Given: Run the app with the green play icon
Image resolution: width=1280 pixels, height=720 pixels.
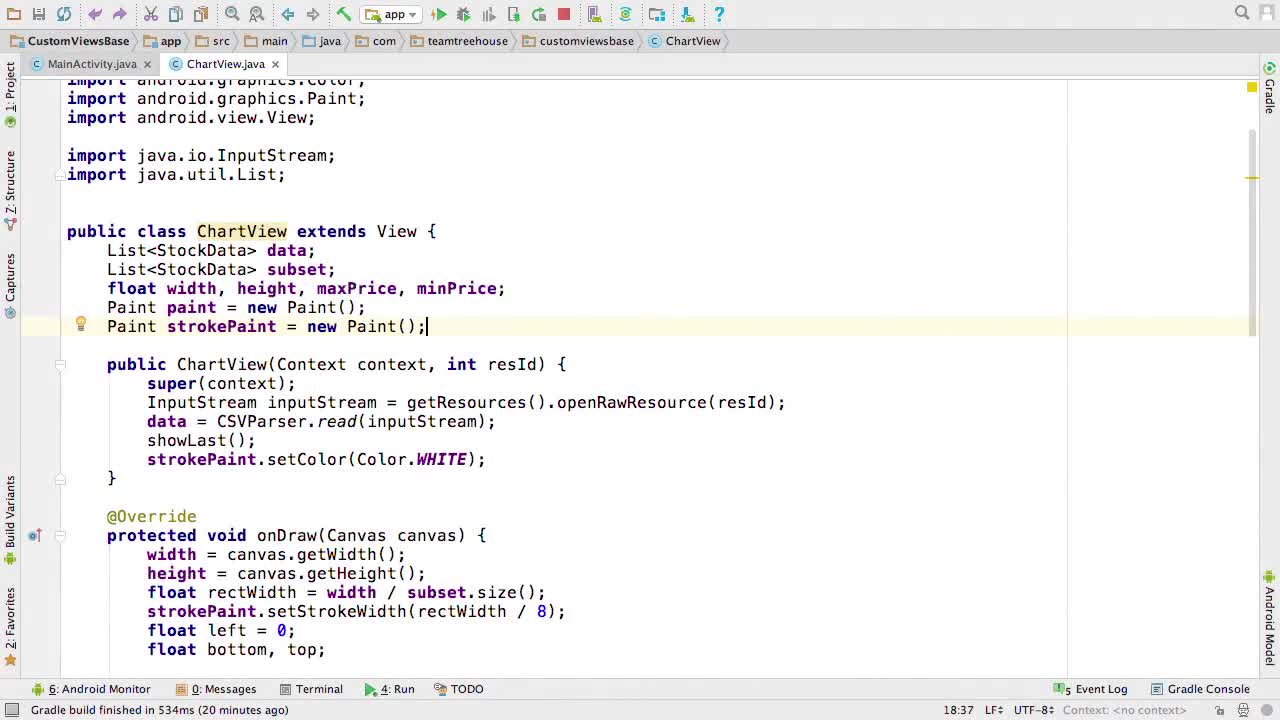Looking at the screenshot, I should pos(439,14).
